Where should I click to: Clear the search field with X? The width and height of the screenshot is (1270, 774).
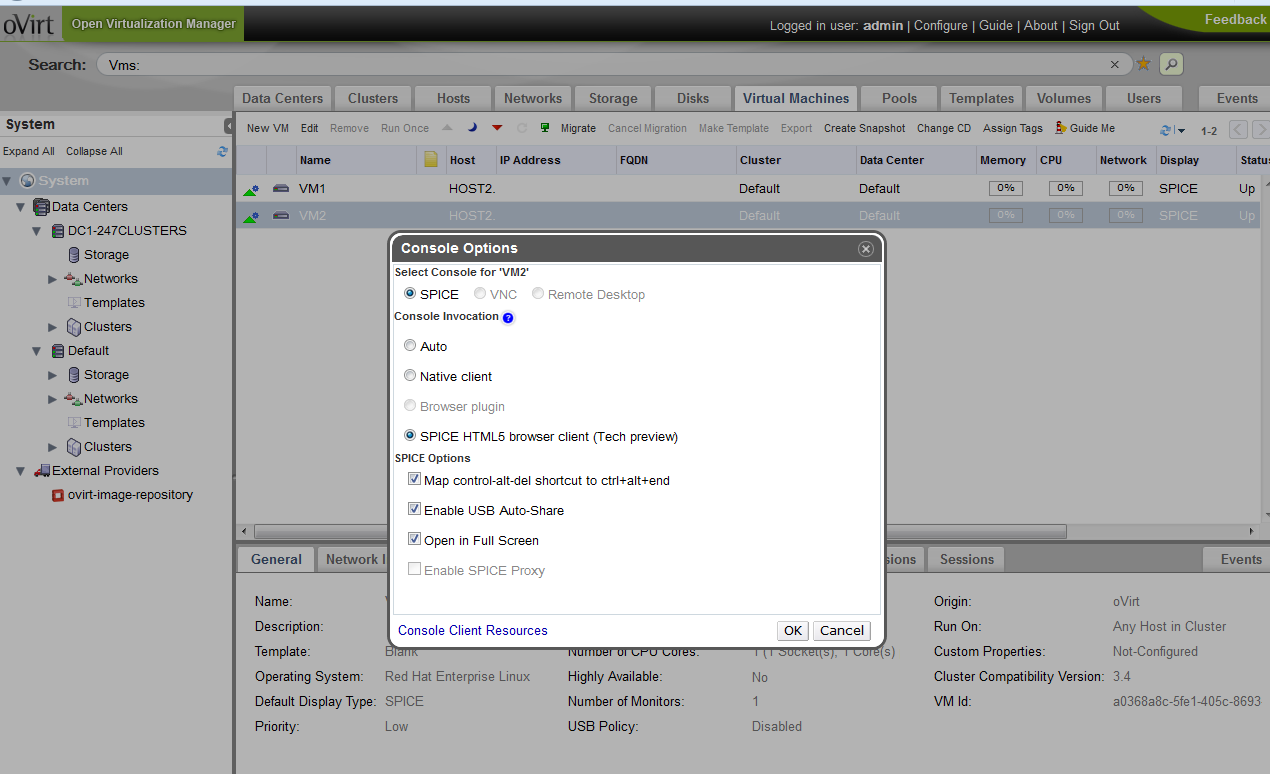[x=1115, y=64]
